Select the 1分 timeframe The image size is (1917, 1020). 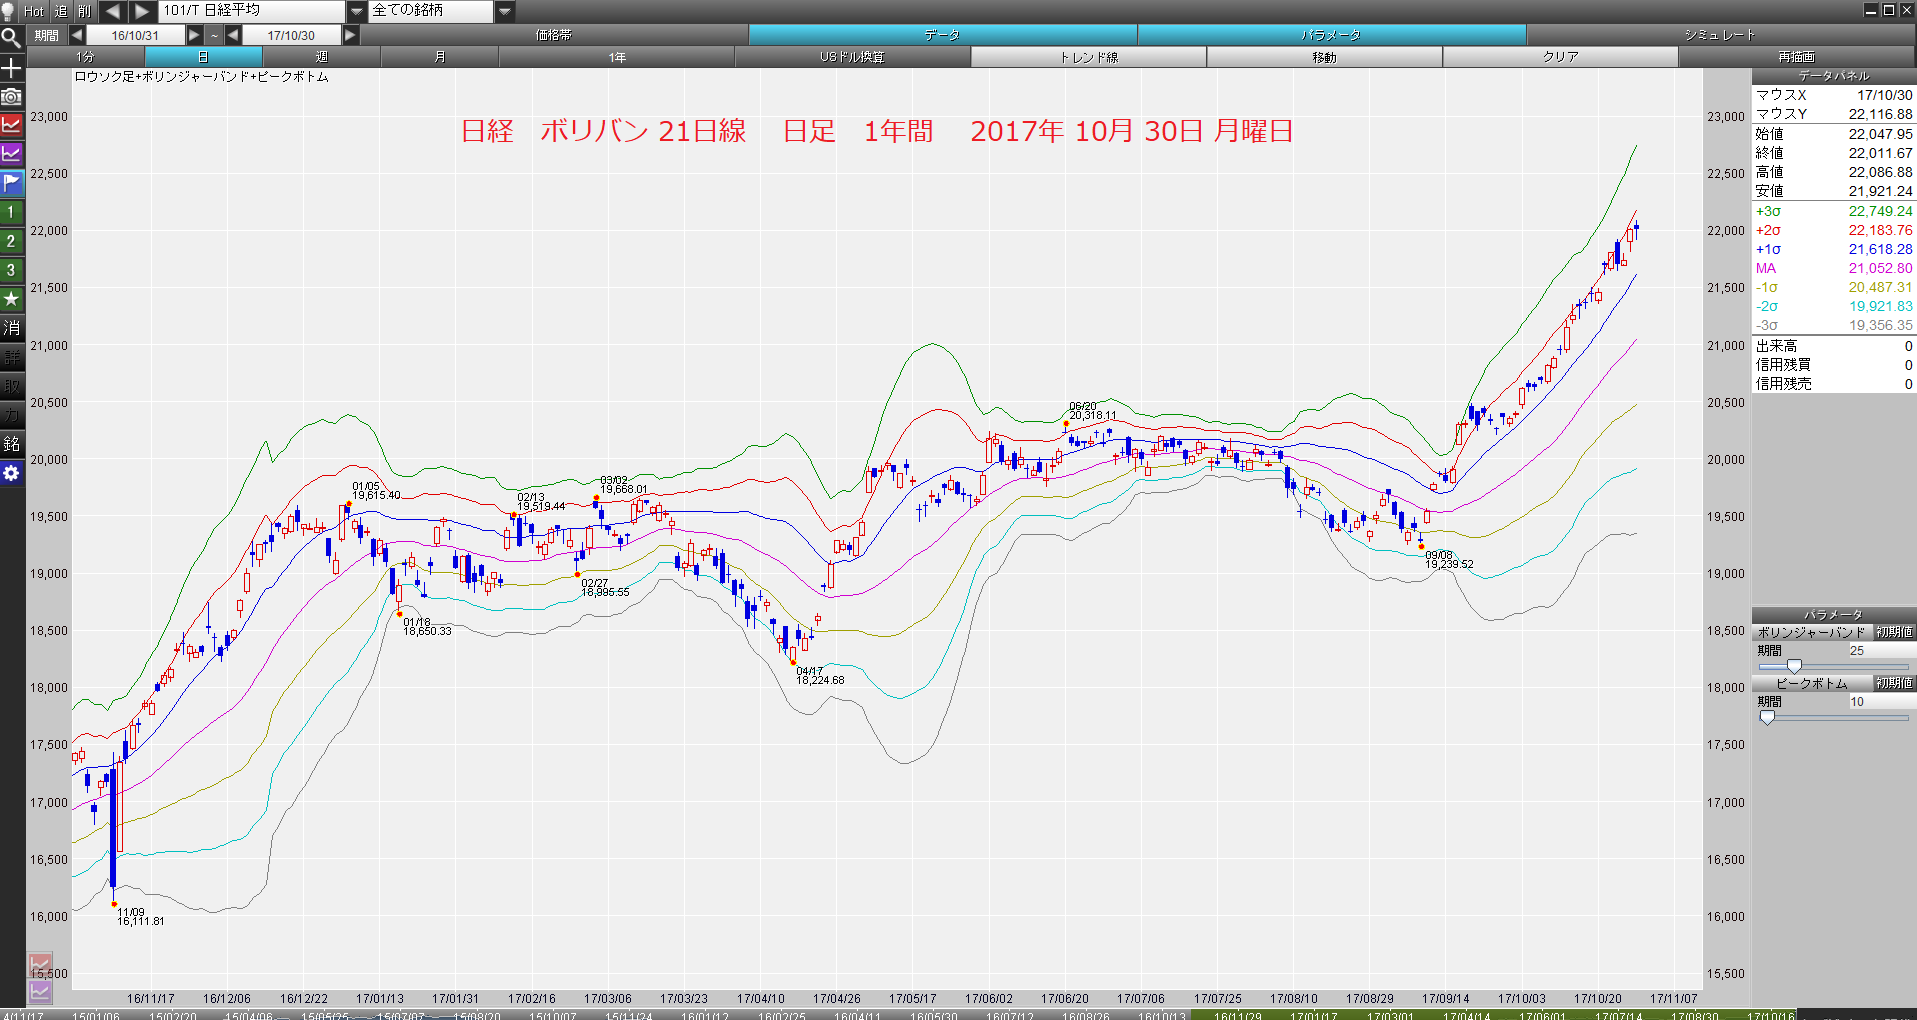pyautogui.click(x=85, y=57)
